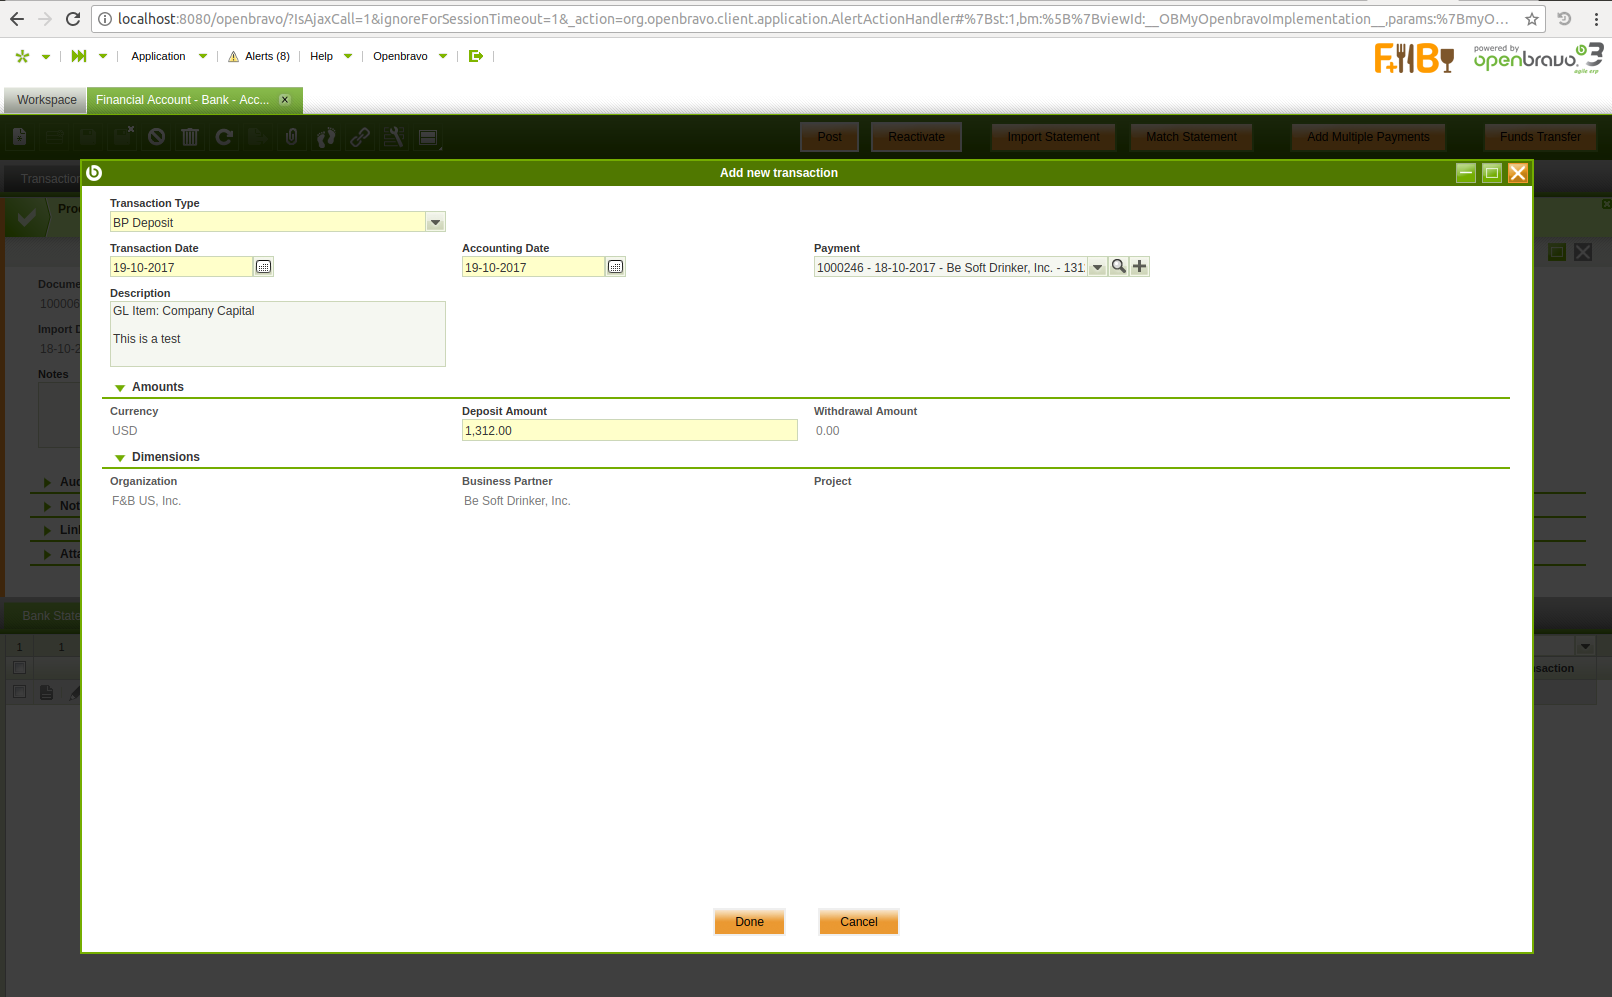Image resolution: width=1612 pixels, height=997 pixels.
Task: Click the New Document icon in toolbar
Action: (x=19, y=137)
